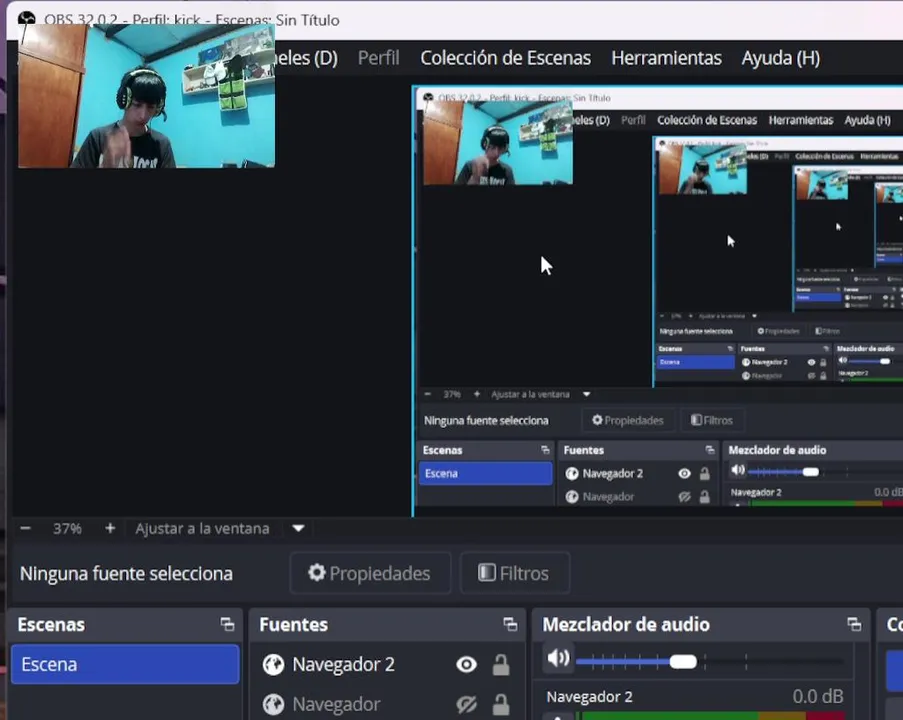
Task: Click nested preview's Herramientas menu
Action: pos(801,120)
